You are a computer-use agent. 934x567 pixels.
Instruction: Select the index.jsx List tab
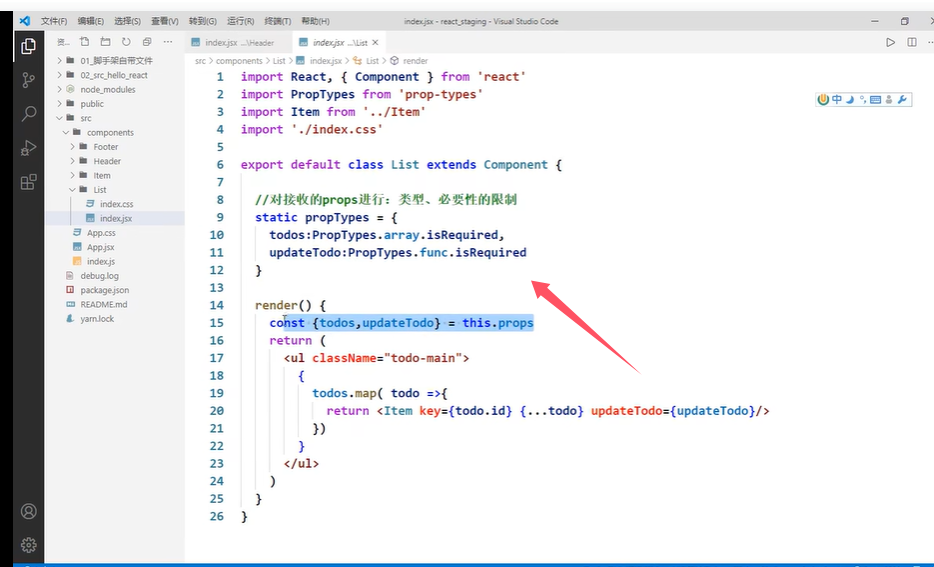coord(340,43)
